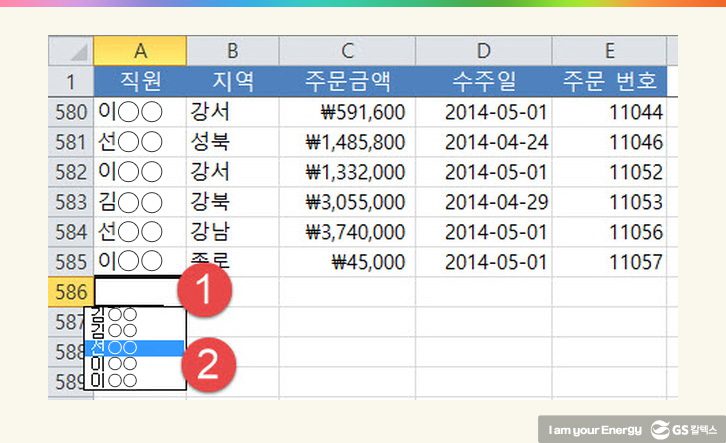The height and width of the screenshot is (443, 726).
Task: Click order number cell 11057
Action: [610, 262]
